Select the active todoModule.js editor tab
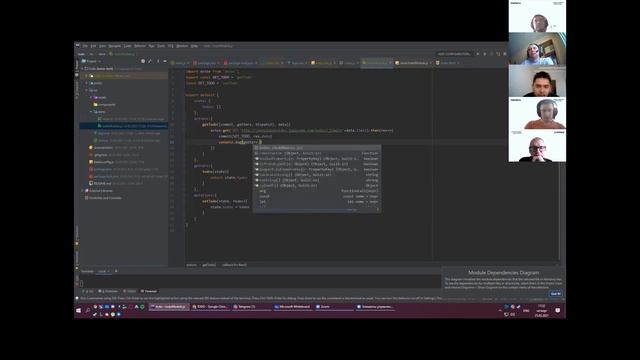640x360 pixels. [x=376, y=63]
